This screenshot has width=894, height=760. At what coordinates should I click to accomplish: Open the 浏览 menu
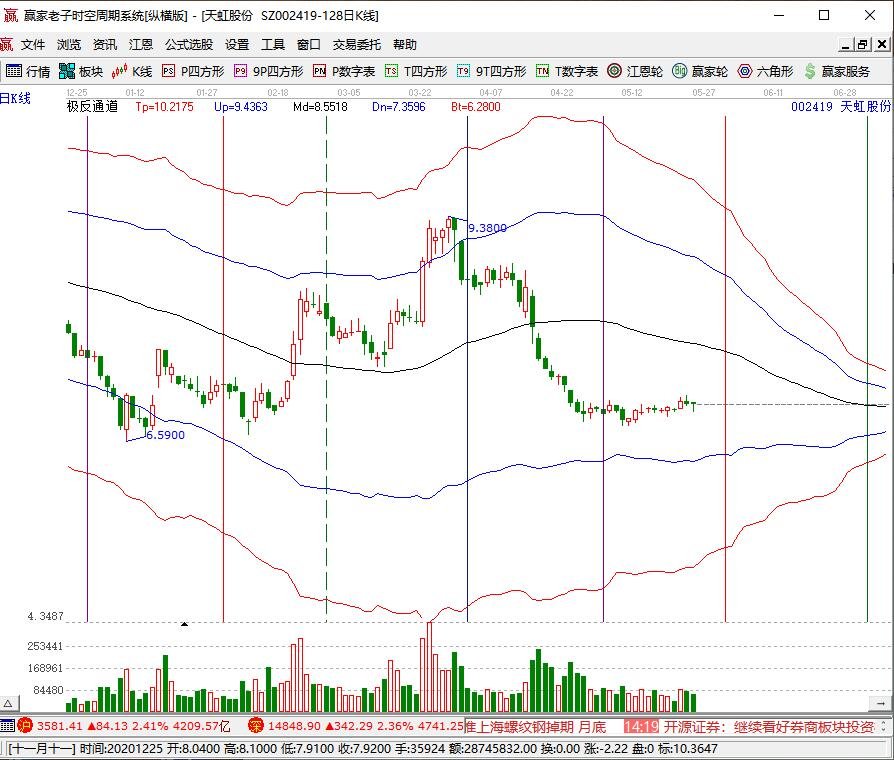coord(68,44)
